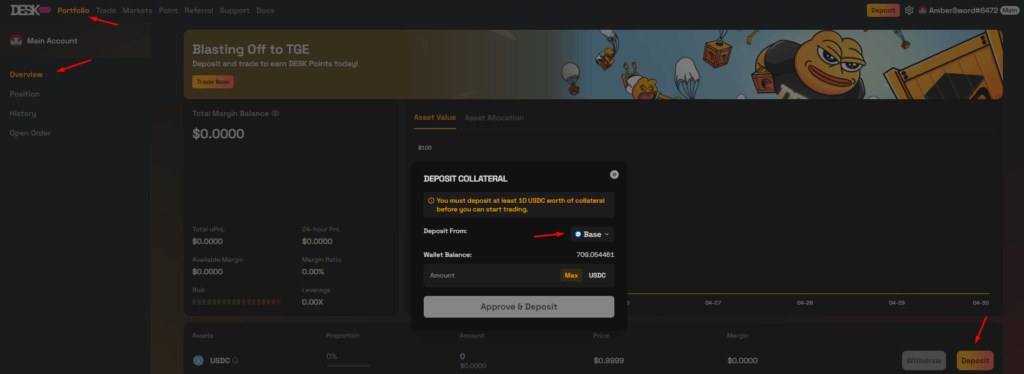Open the Portfolio menu
This screenshot has height=374, width=1024.
click(73, 10)
